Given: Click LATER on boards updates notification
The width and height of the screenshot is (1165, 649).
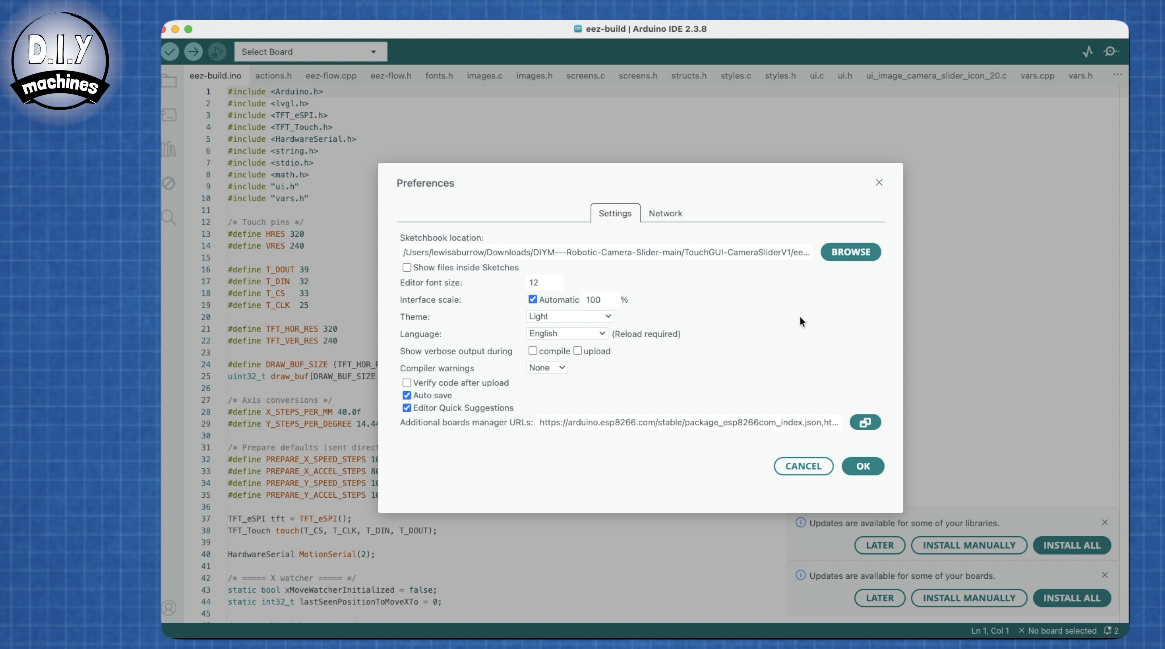Looking at the screenshot, I should coord(880,598).
